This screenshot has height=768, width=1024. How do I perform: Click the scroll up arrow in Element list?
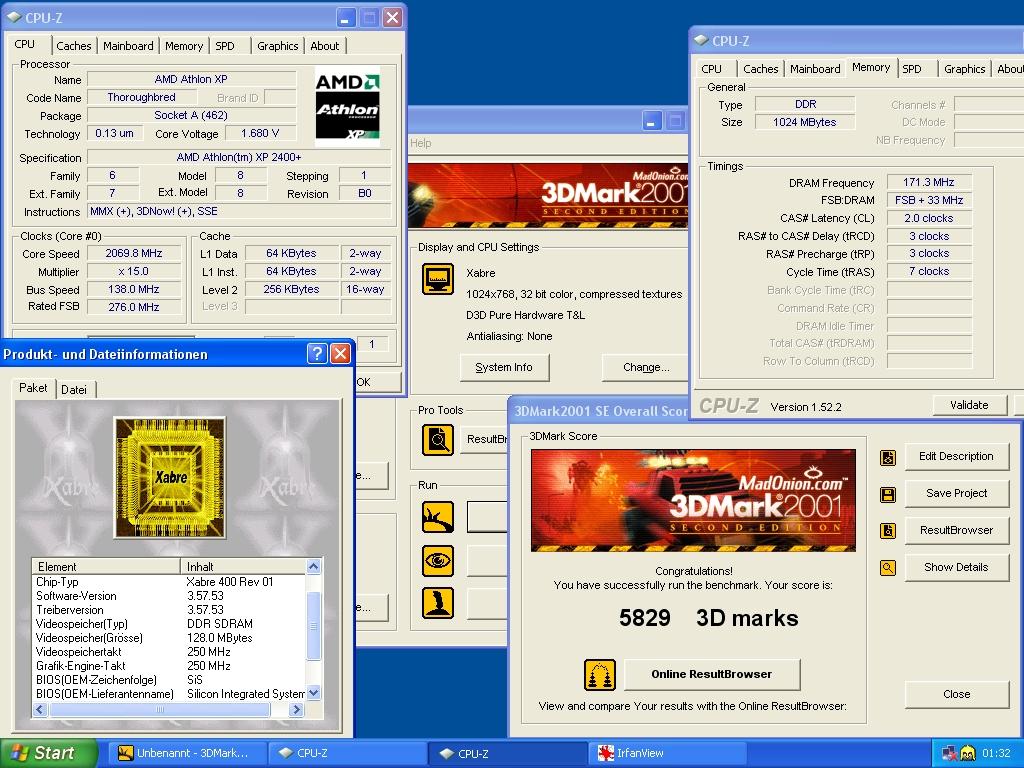point(313,566)
